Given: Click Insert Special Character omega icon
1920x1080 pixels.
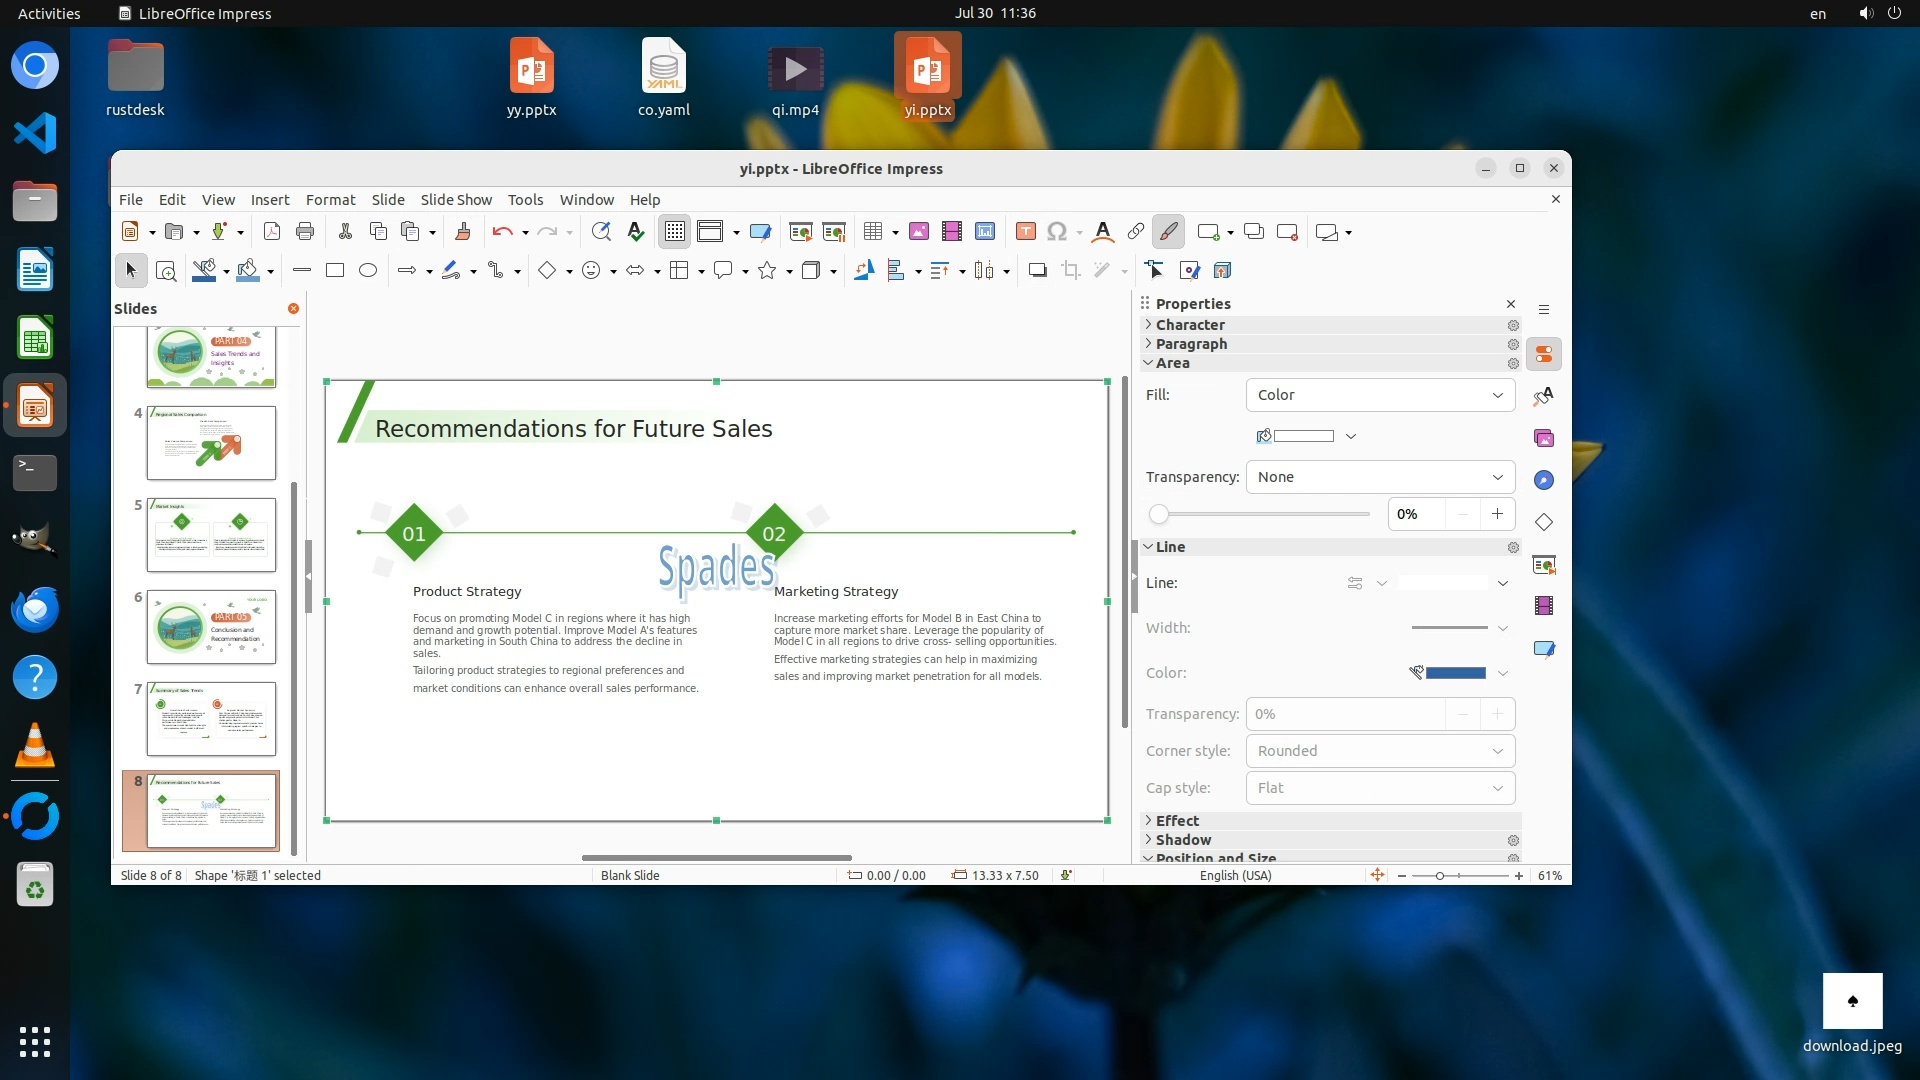Looking at the screenshot, I should [1057, 232].
